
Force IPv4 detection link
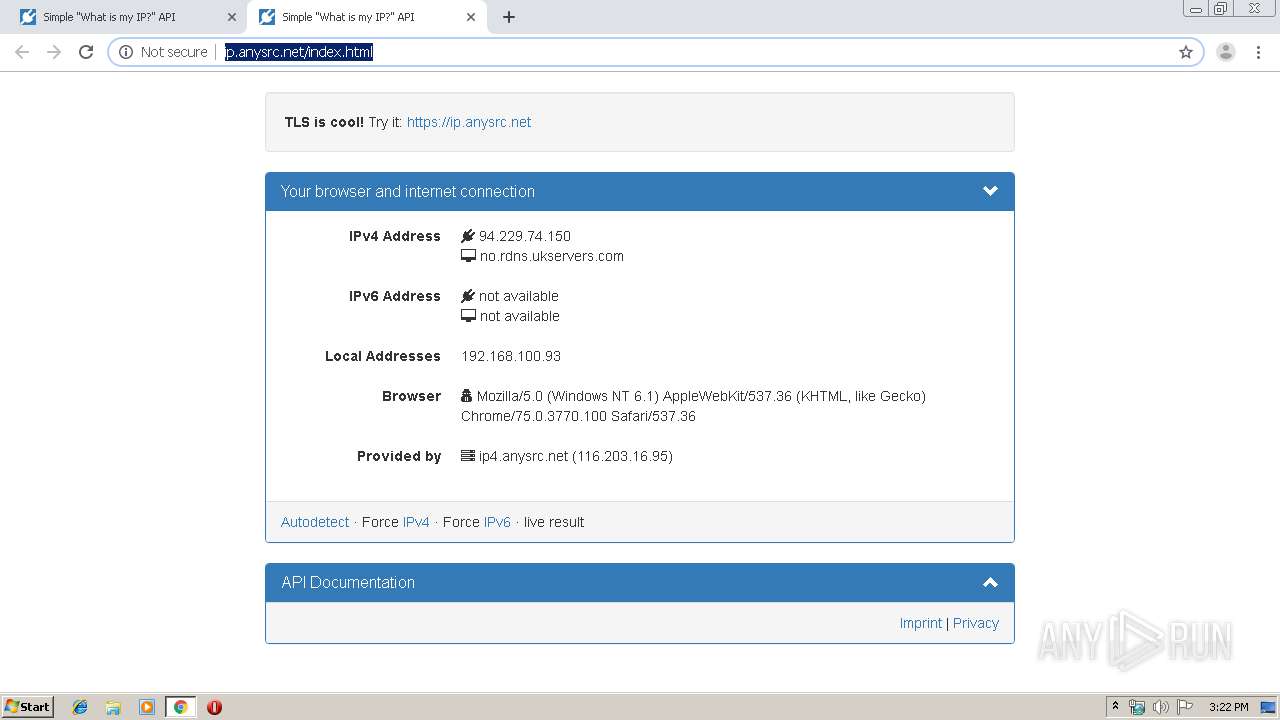coord(416,522)
